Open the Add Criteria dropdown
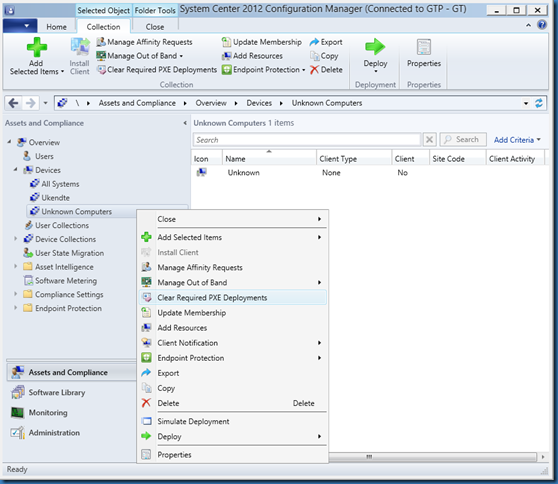558x484 pixels. 517,140
